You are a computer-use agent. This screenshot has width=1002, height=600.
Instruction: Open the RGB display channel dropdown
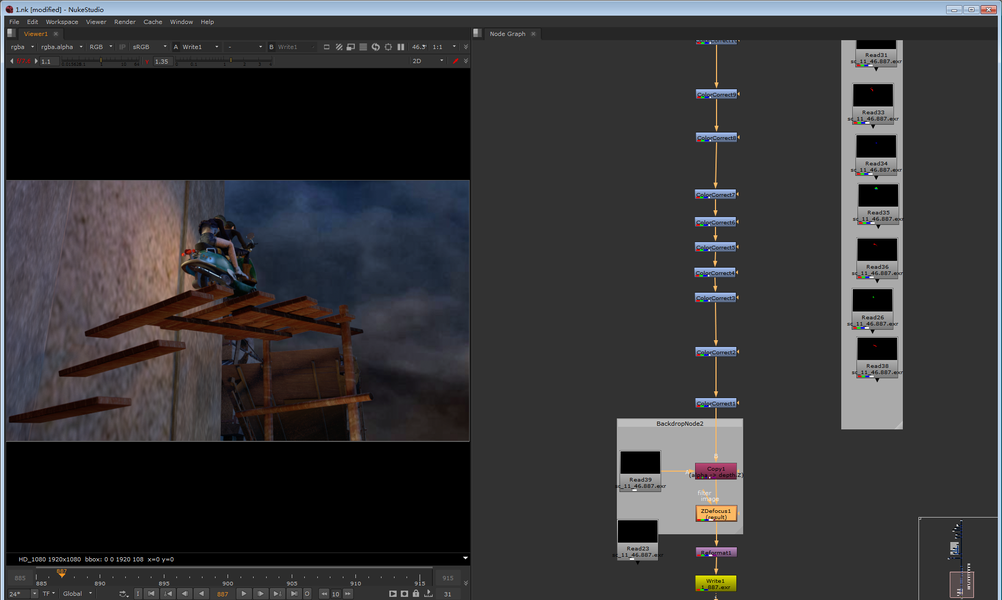[100, 47]
